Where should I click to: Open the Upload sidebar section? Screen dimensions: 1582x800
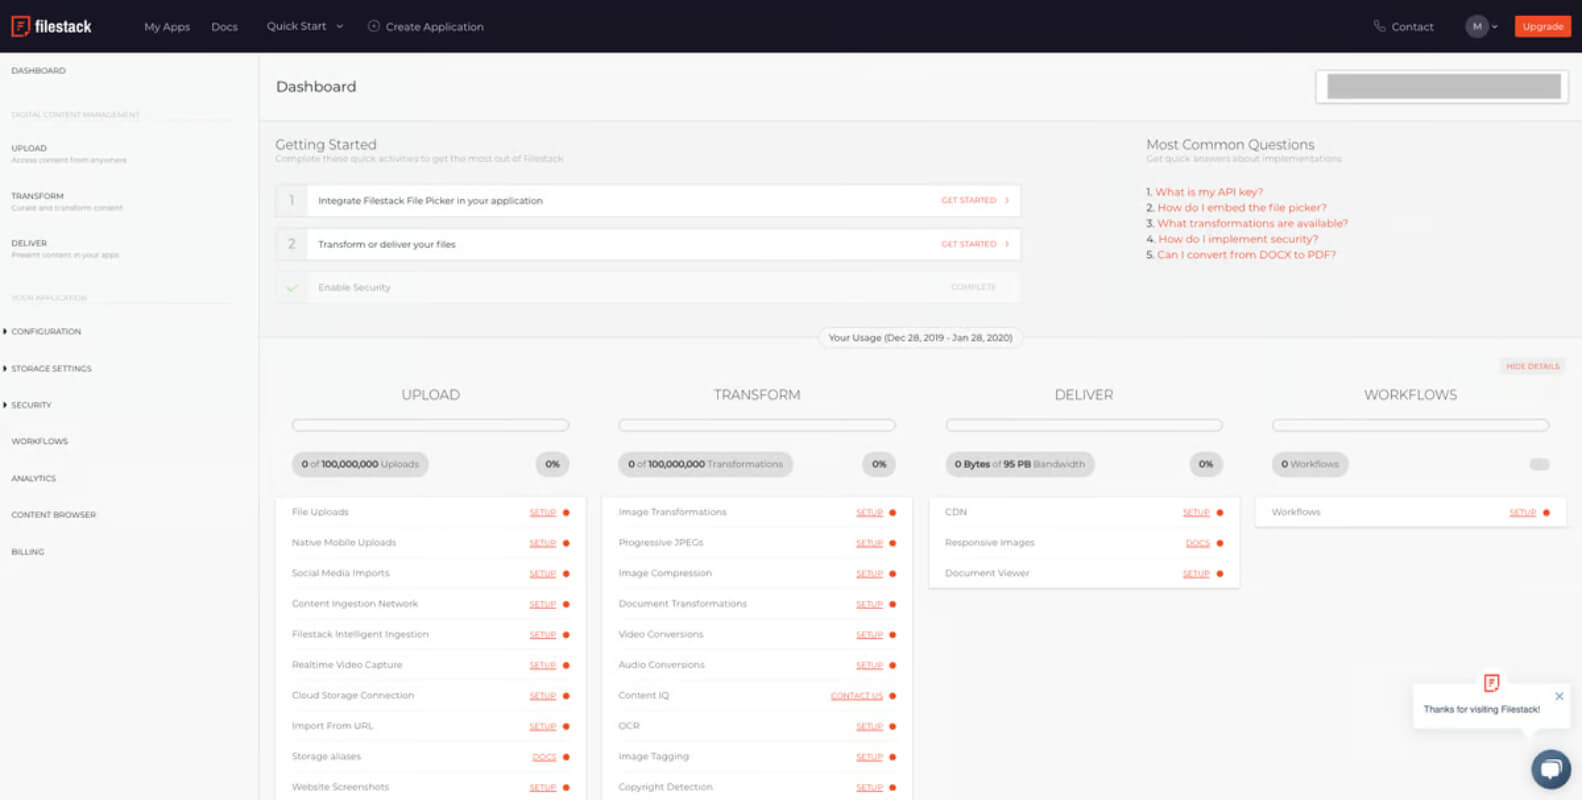click(x=69, y=153)
